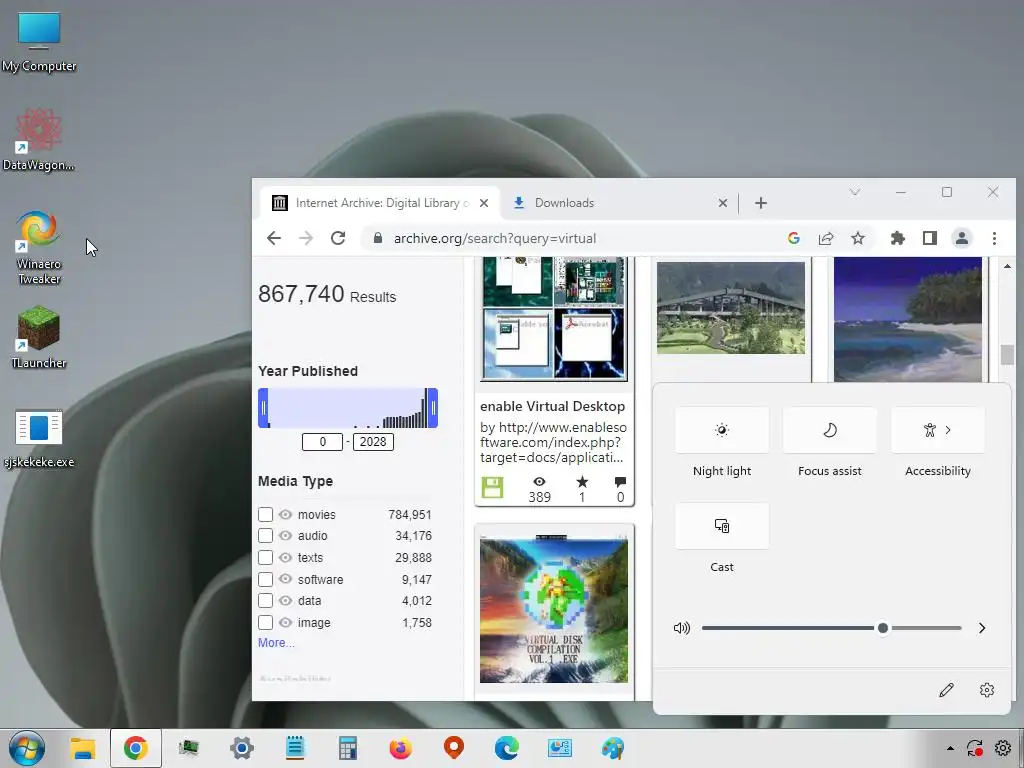Click the enable Virtual Desktop screenshot thumbnail
The width and height of the screenshot is (1024, 768).
(x=554, y=318)
